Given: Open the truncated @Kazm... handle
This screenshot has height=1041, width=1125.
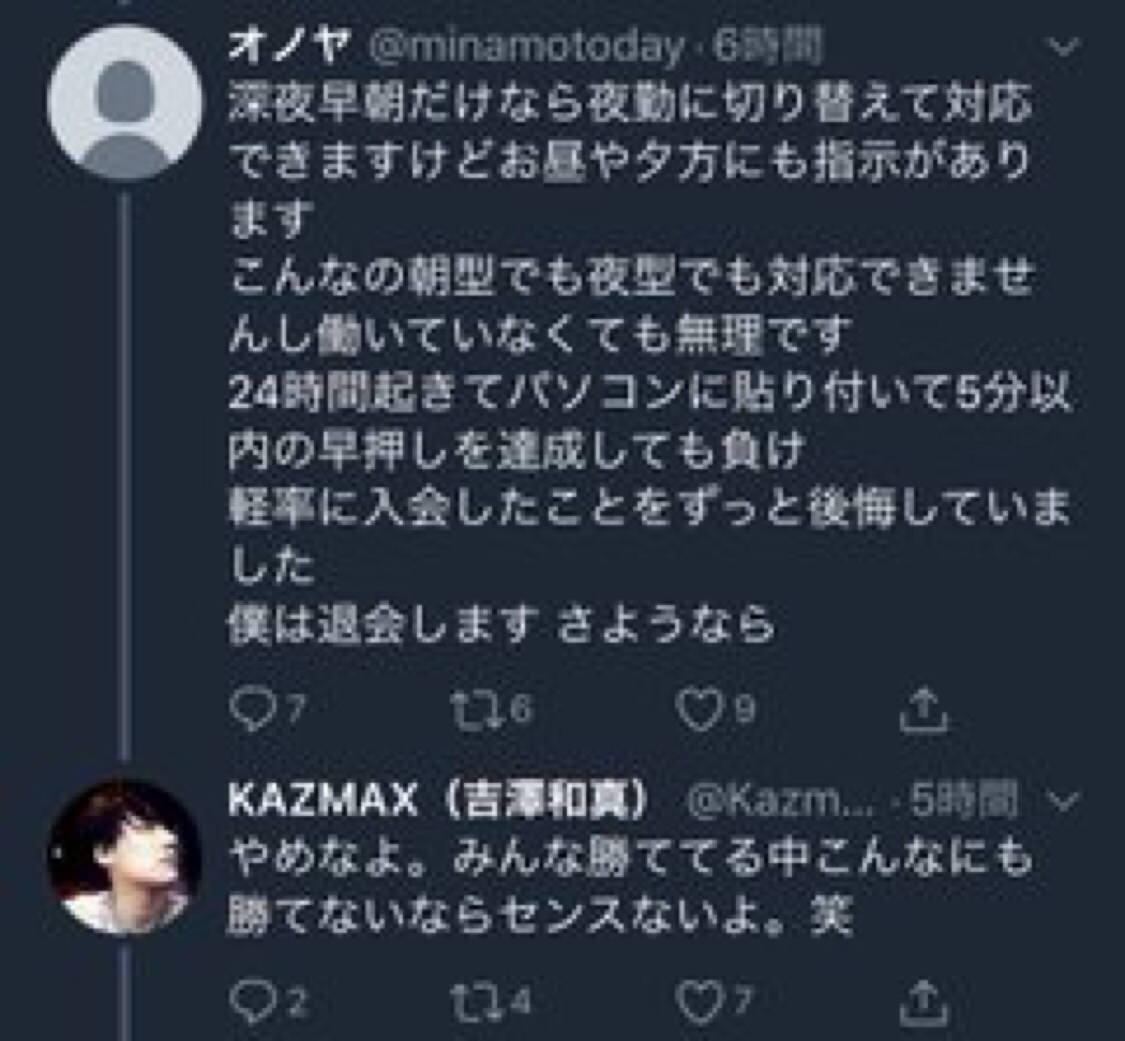Looking at the screenshot, I should (779, 800).
